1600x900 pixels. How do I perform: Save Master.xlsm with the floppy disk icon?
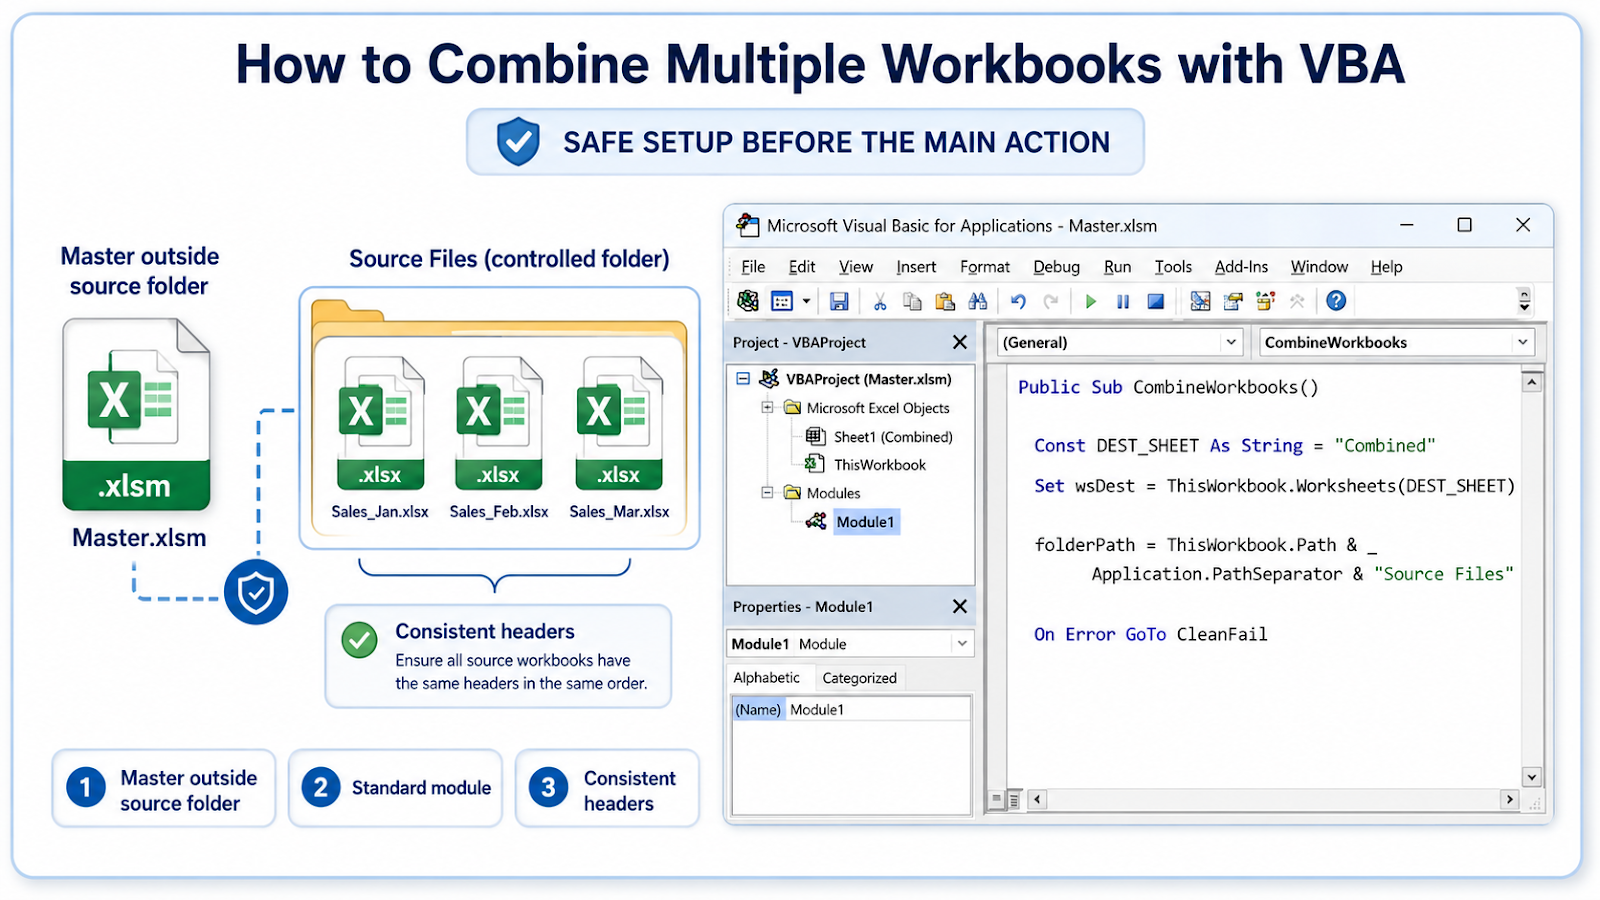click(839, 301)
